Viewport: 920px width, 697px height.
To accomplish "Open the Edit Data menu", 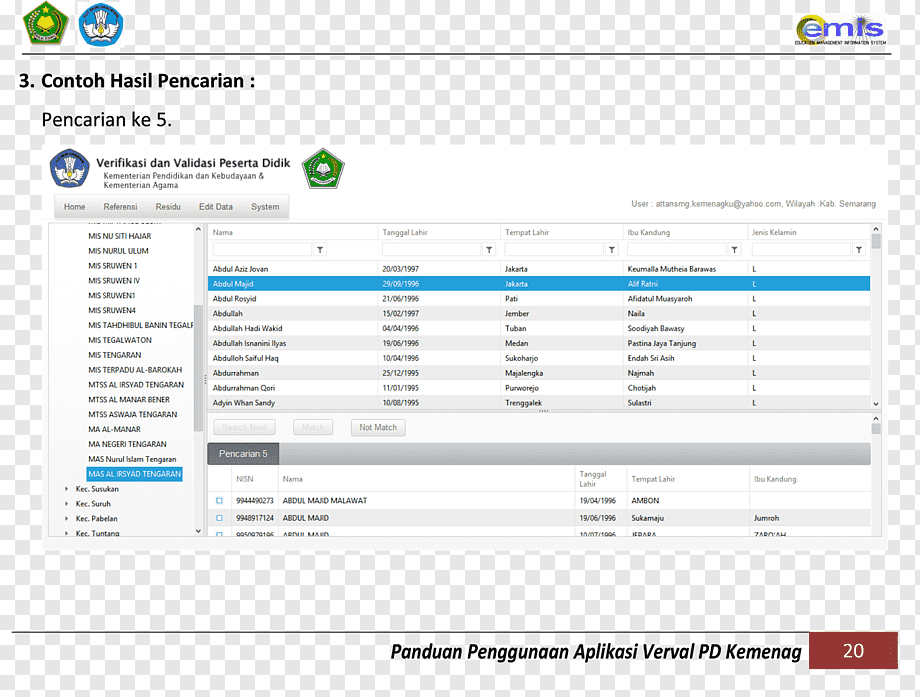I will [x=215, y=207].
